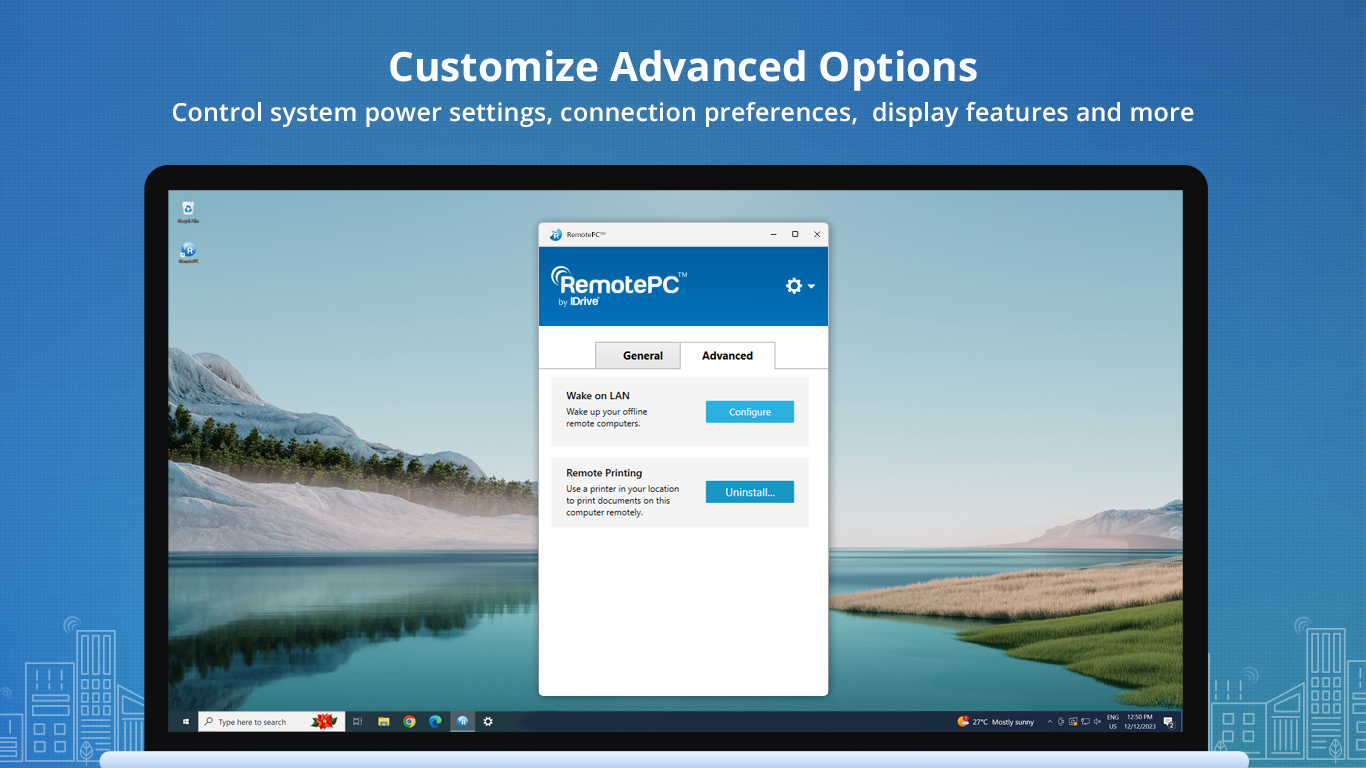Open the Recycle Bin desktop icon

190,209
